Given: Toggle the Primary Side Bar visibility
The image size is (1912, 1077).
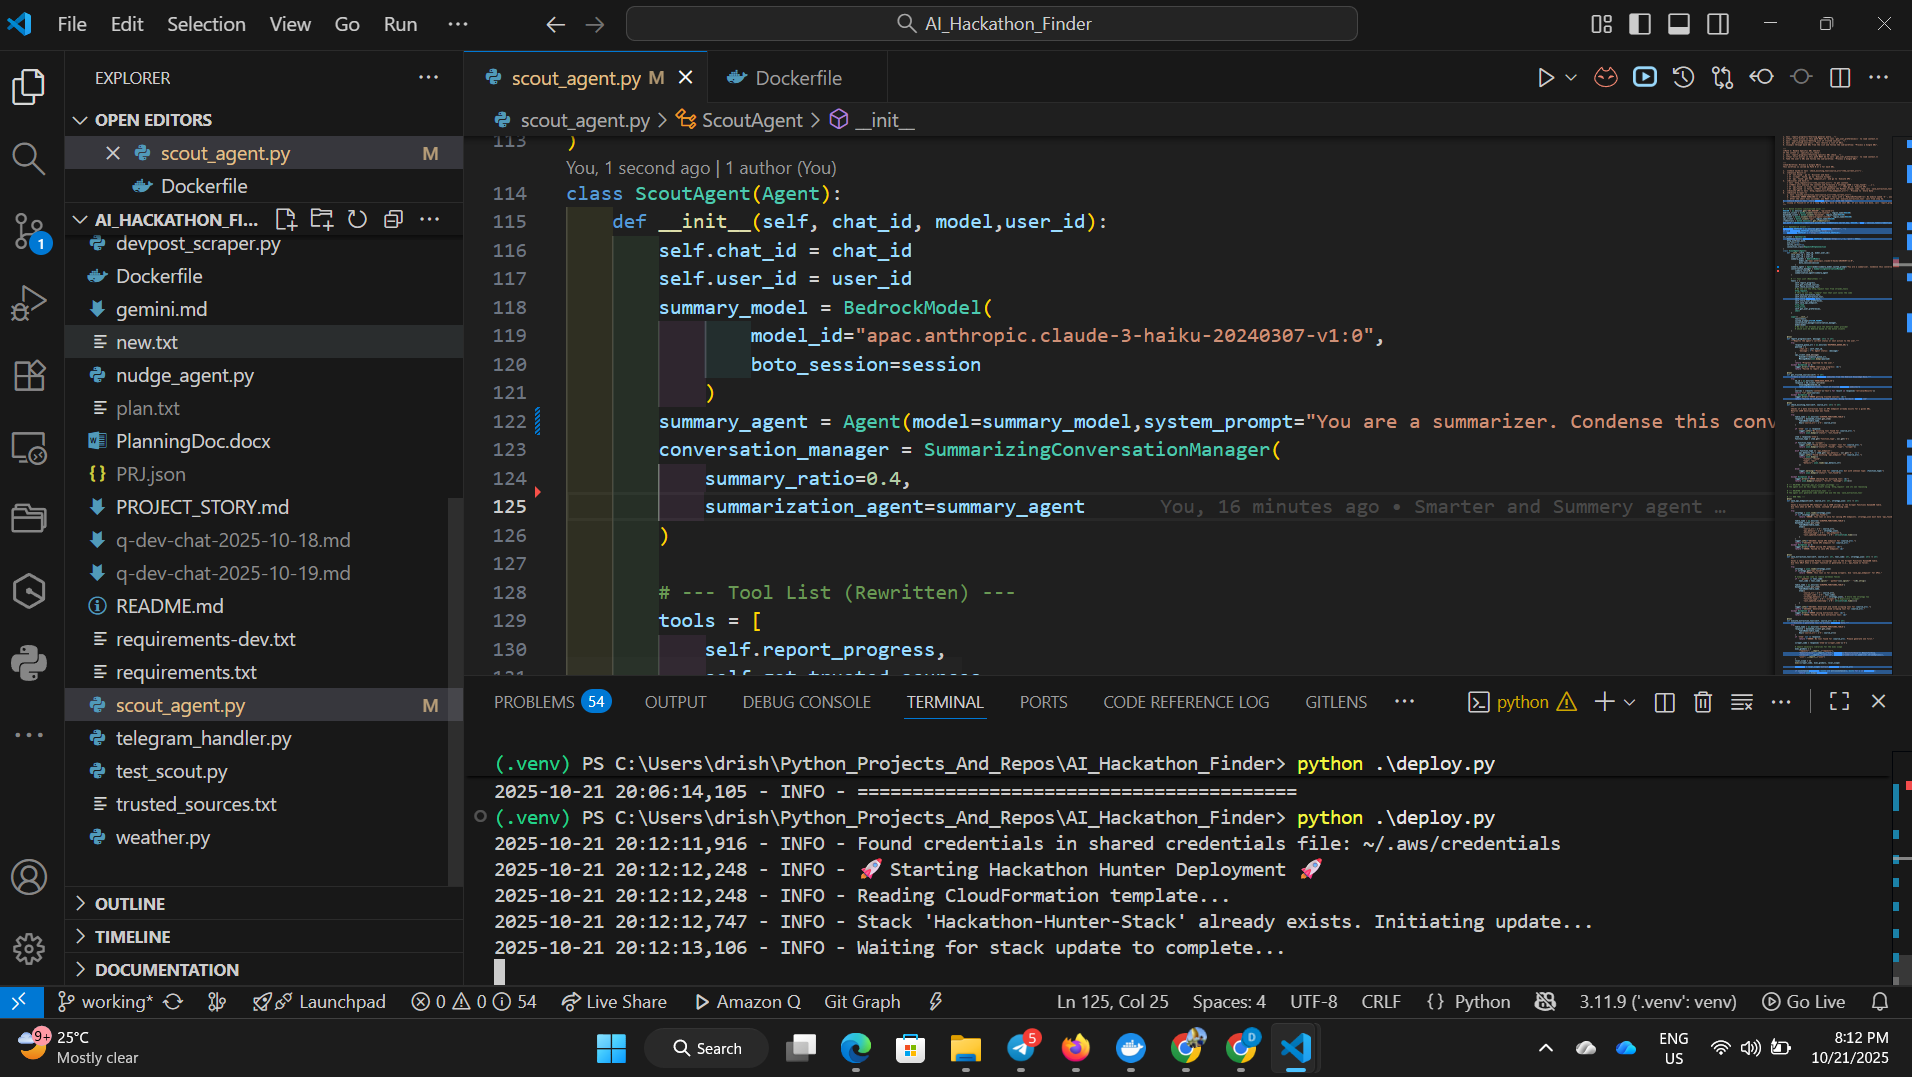Looking at the screenshot, I should (x=1640, y=22).
